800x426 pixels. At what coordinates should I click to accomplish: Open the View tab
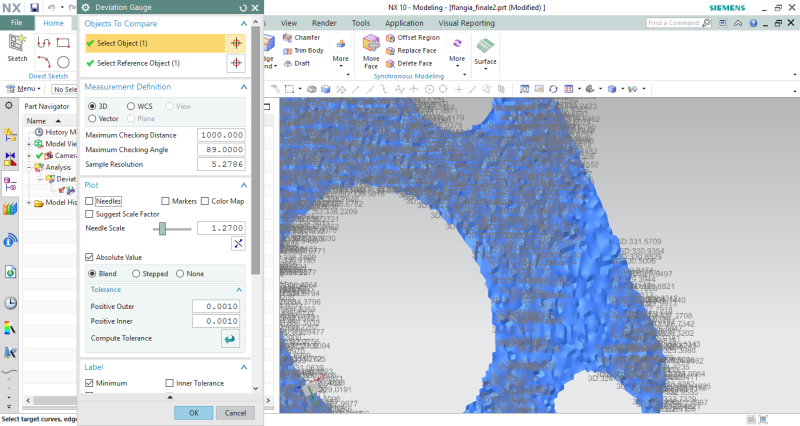(289, 23)
